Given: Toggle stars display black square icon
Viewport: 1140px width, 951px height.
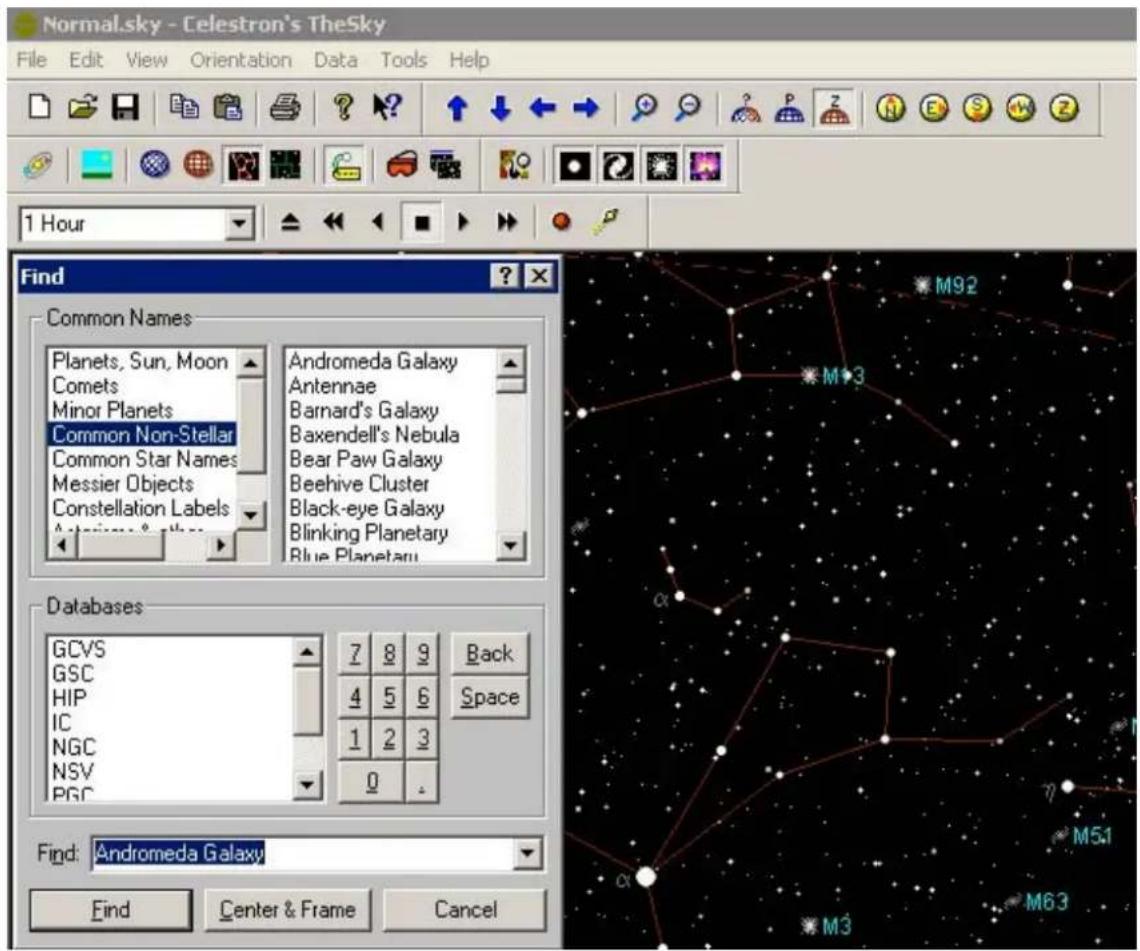Looking at the screenshot, I should tap(574, 166).
